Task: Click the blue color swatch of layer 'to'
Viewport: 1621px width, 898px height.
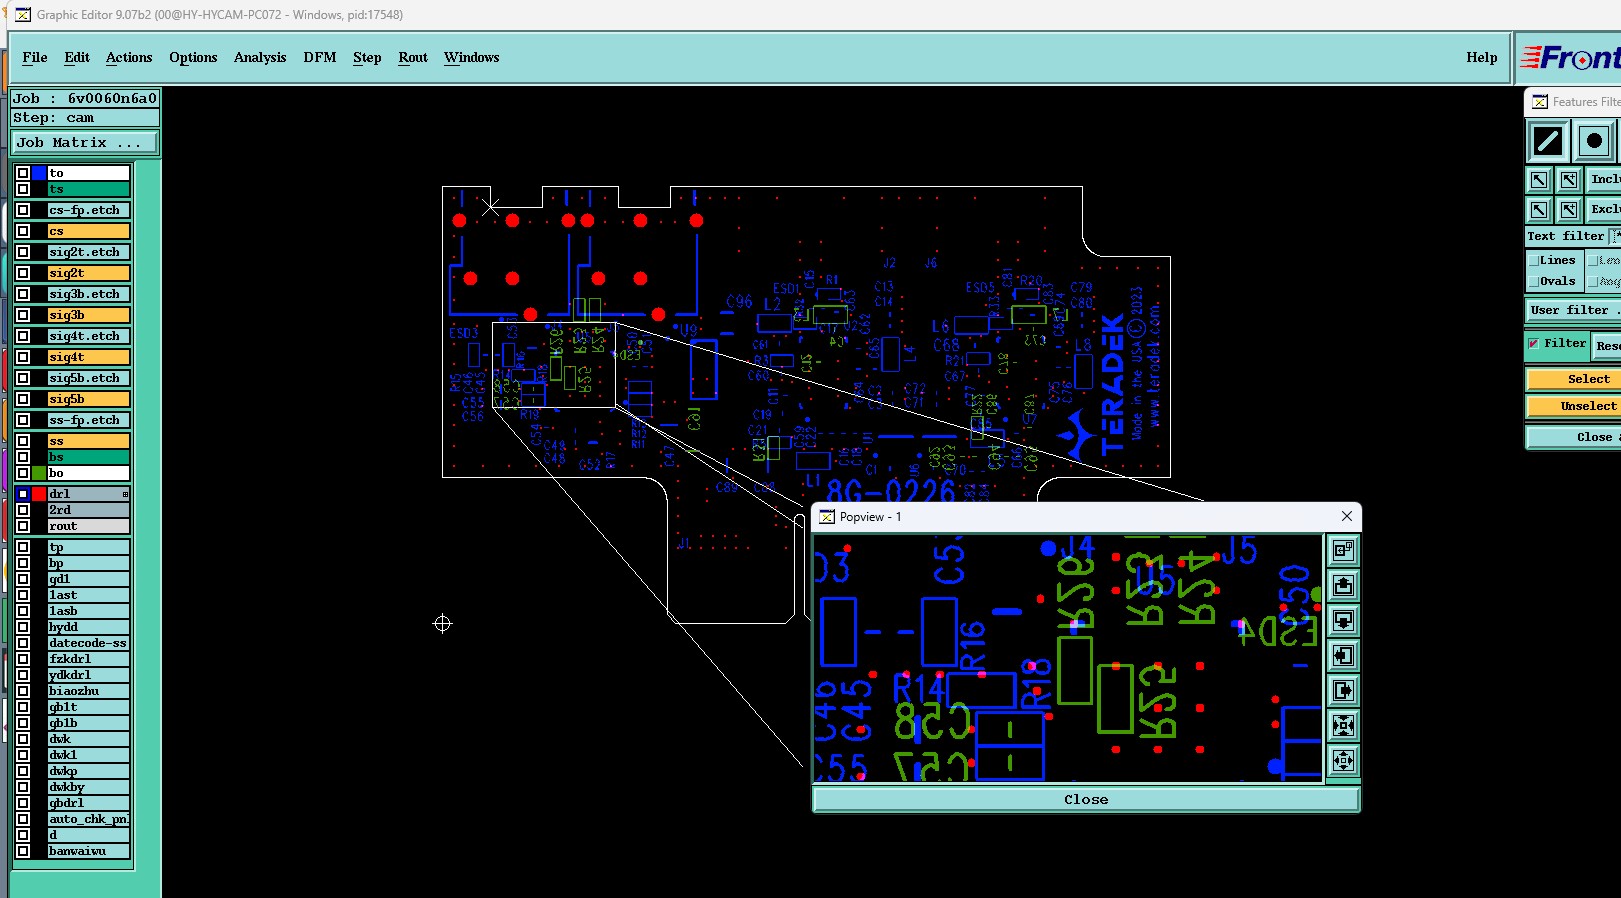Action: [39, 173]
